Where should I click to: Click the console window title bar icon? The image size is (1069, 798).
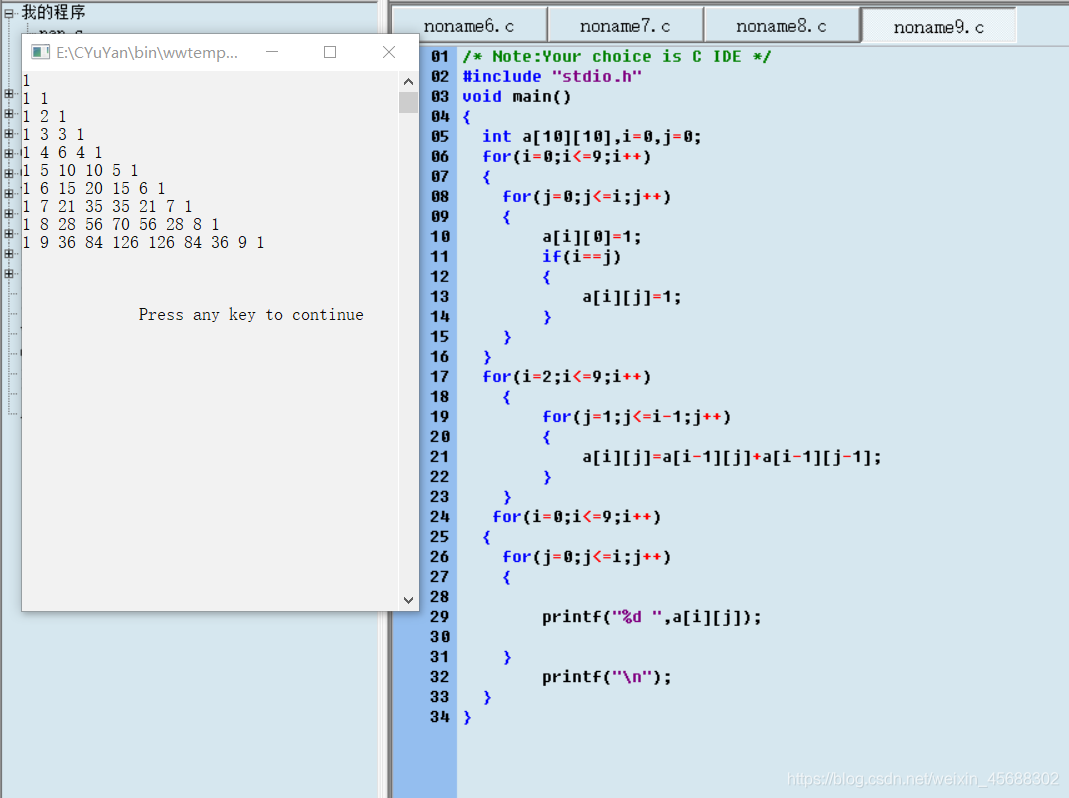(40, 53)
